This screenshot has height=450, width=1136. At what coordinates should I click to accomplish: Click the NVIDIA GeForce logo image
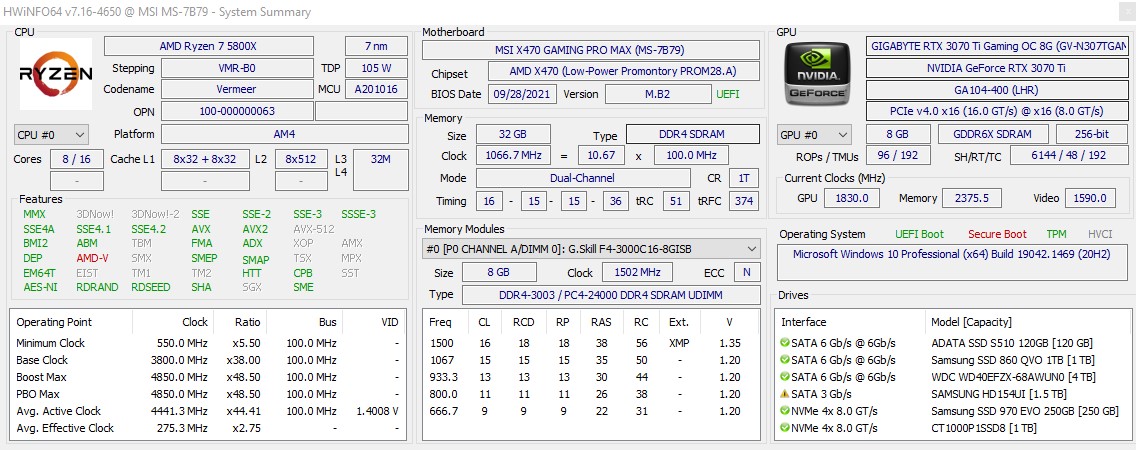click(x=818, y=74)
